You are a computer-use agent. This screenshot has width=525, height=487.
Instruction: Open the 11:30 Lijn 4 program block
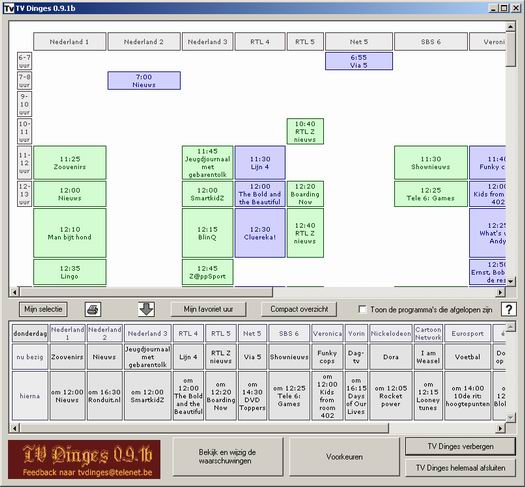click(260, 162)
